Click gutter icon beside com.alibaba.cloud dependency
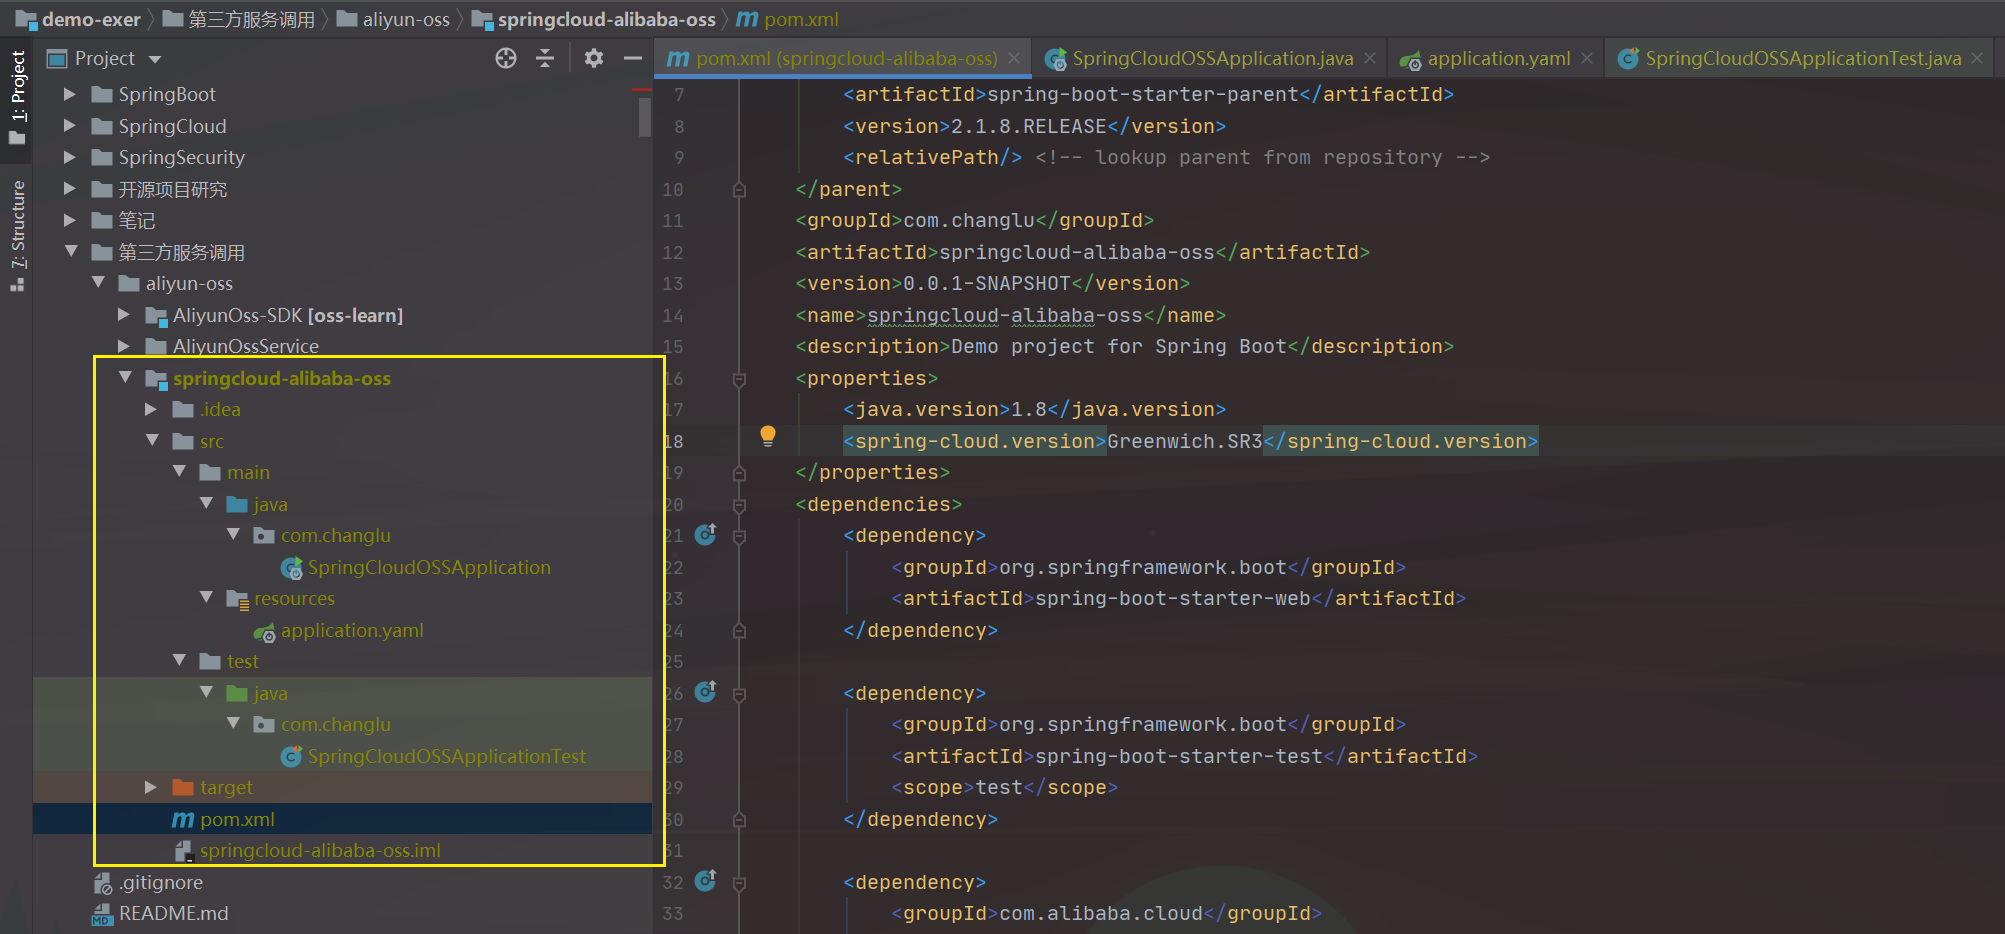The width and height of the screenshot is (2005, 934). pyautogui.click(x=706, y=881)
